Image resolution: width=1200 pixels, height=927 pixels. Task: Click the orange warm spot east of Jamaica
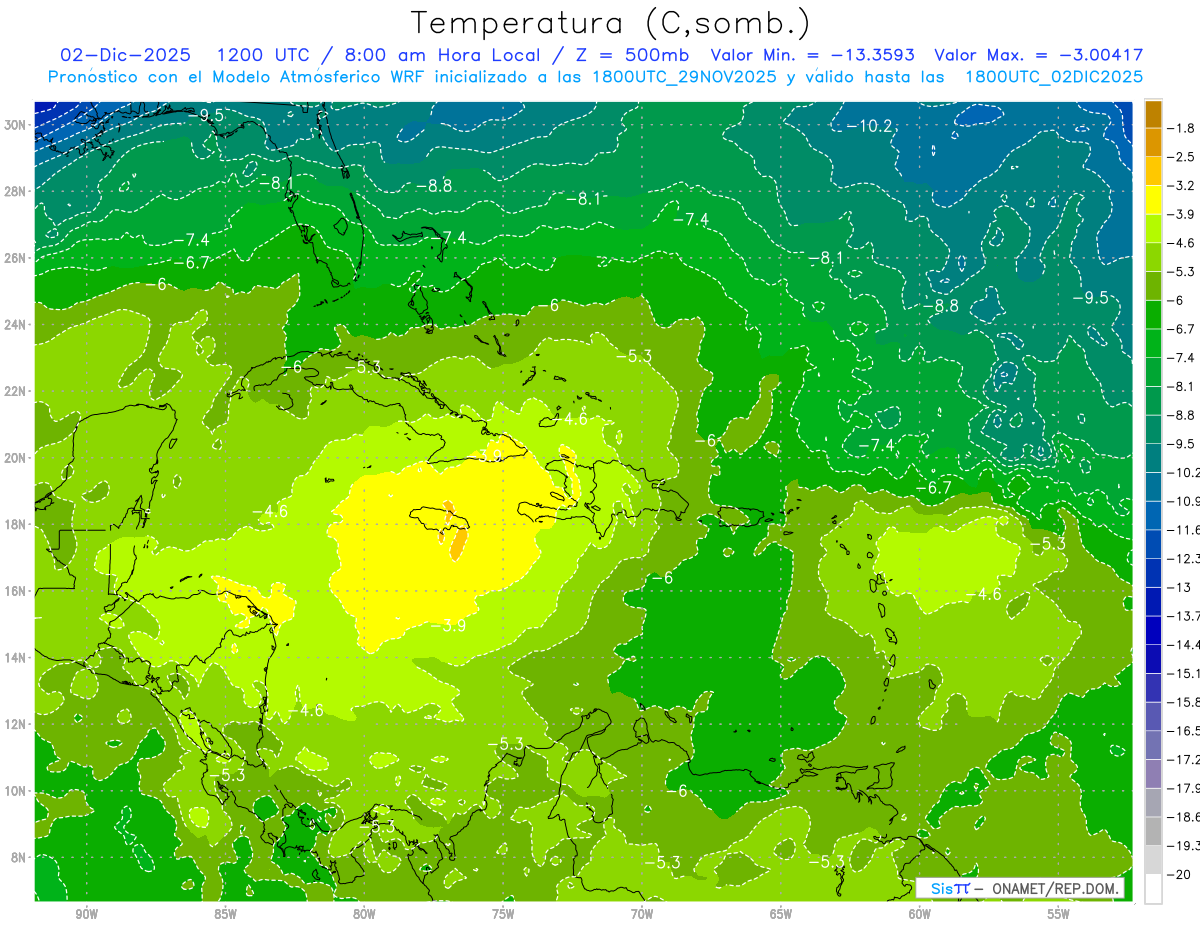tap(457, 545)
